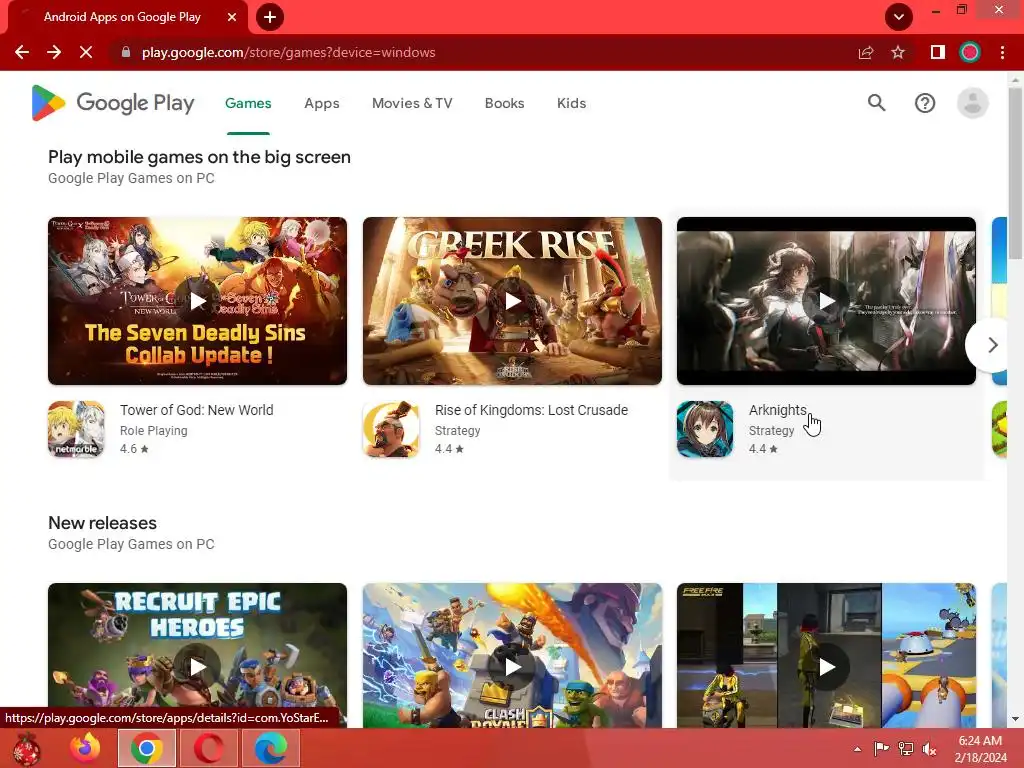Click the Role Playing genre under Tower of God
The width and height of the screenshot is (1024, 768).
tap(153, 431)
